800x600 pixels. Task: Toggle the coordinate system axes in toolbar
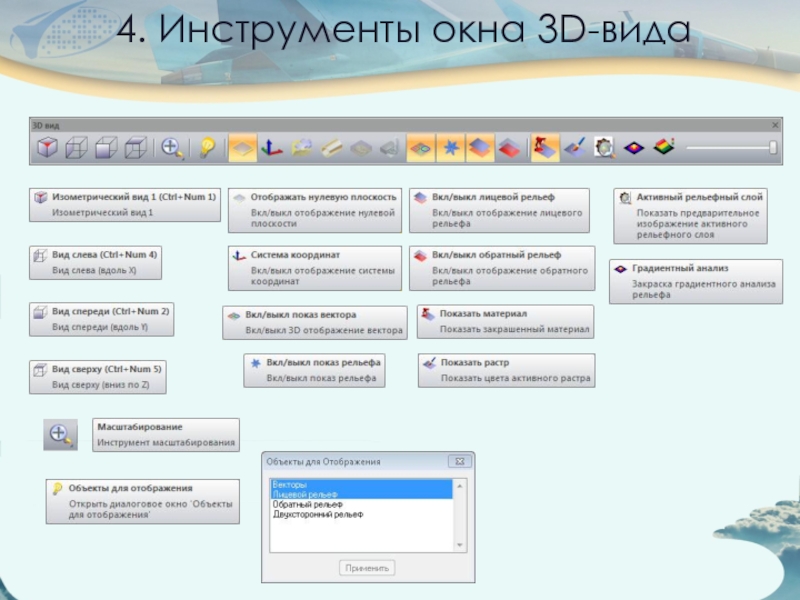click(271, 148)
